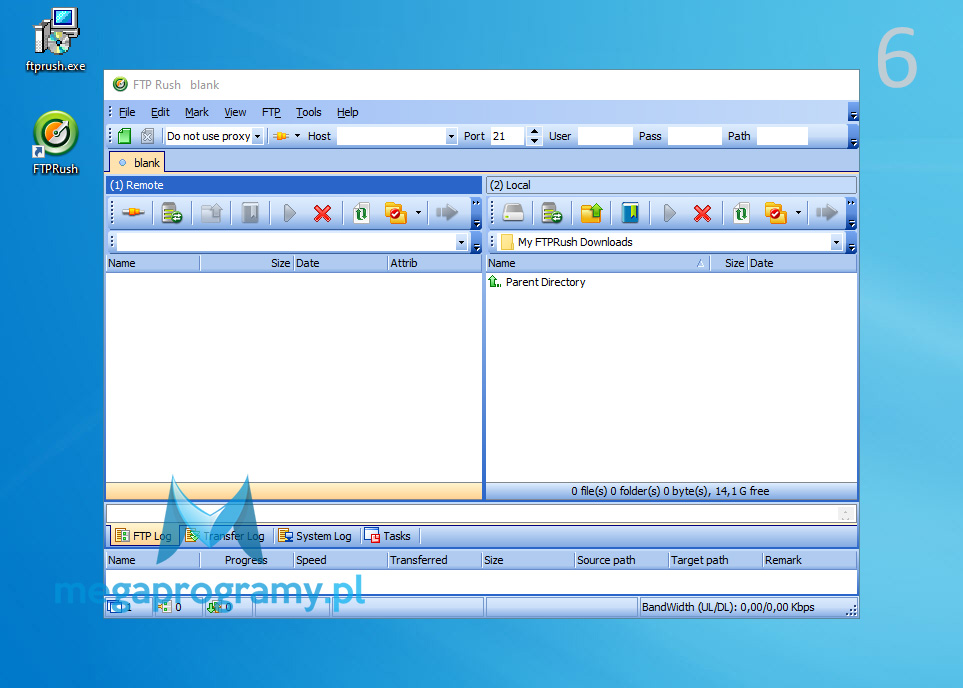This screenshot has height=688, width=963.
Task: Click the red X delete icon in Remote toolbar
Action: 322,213
